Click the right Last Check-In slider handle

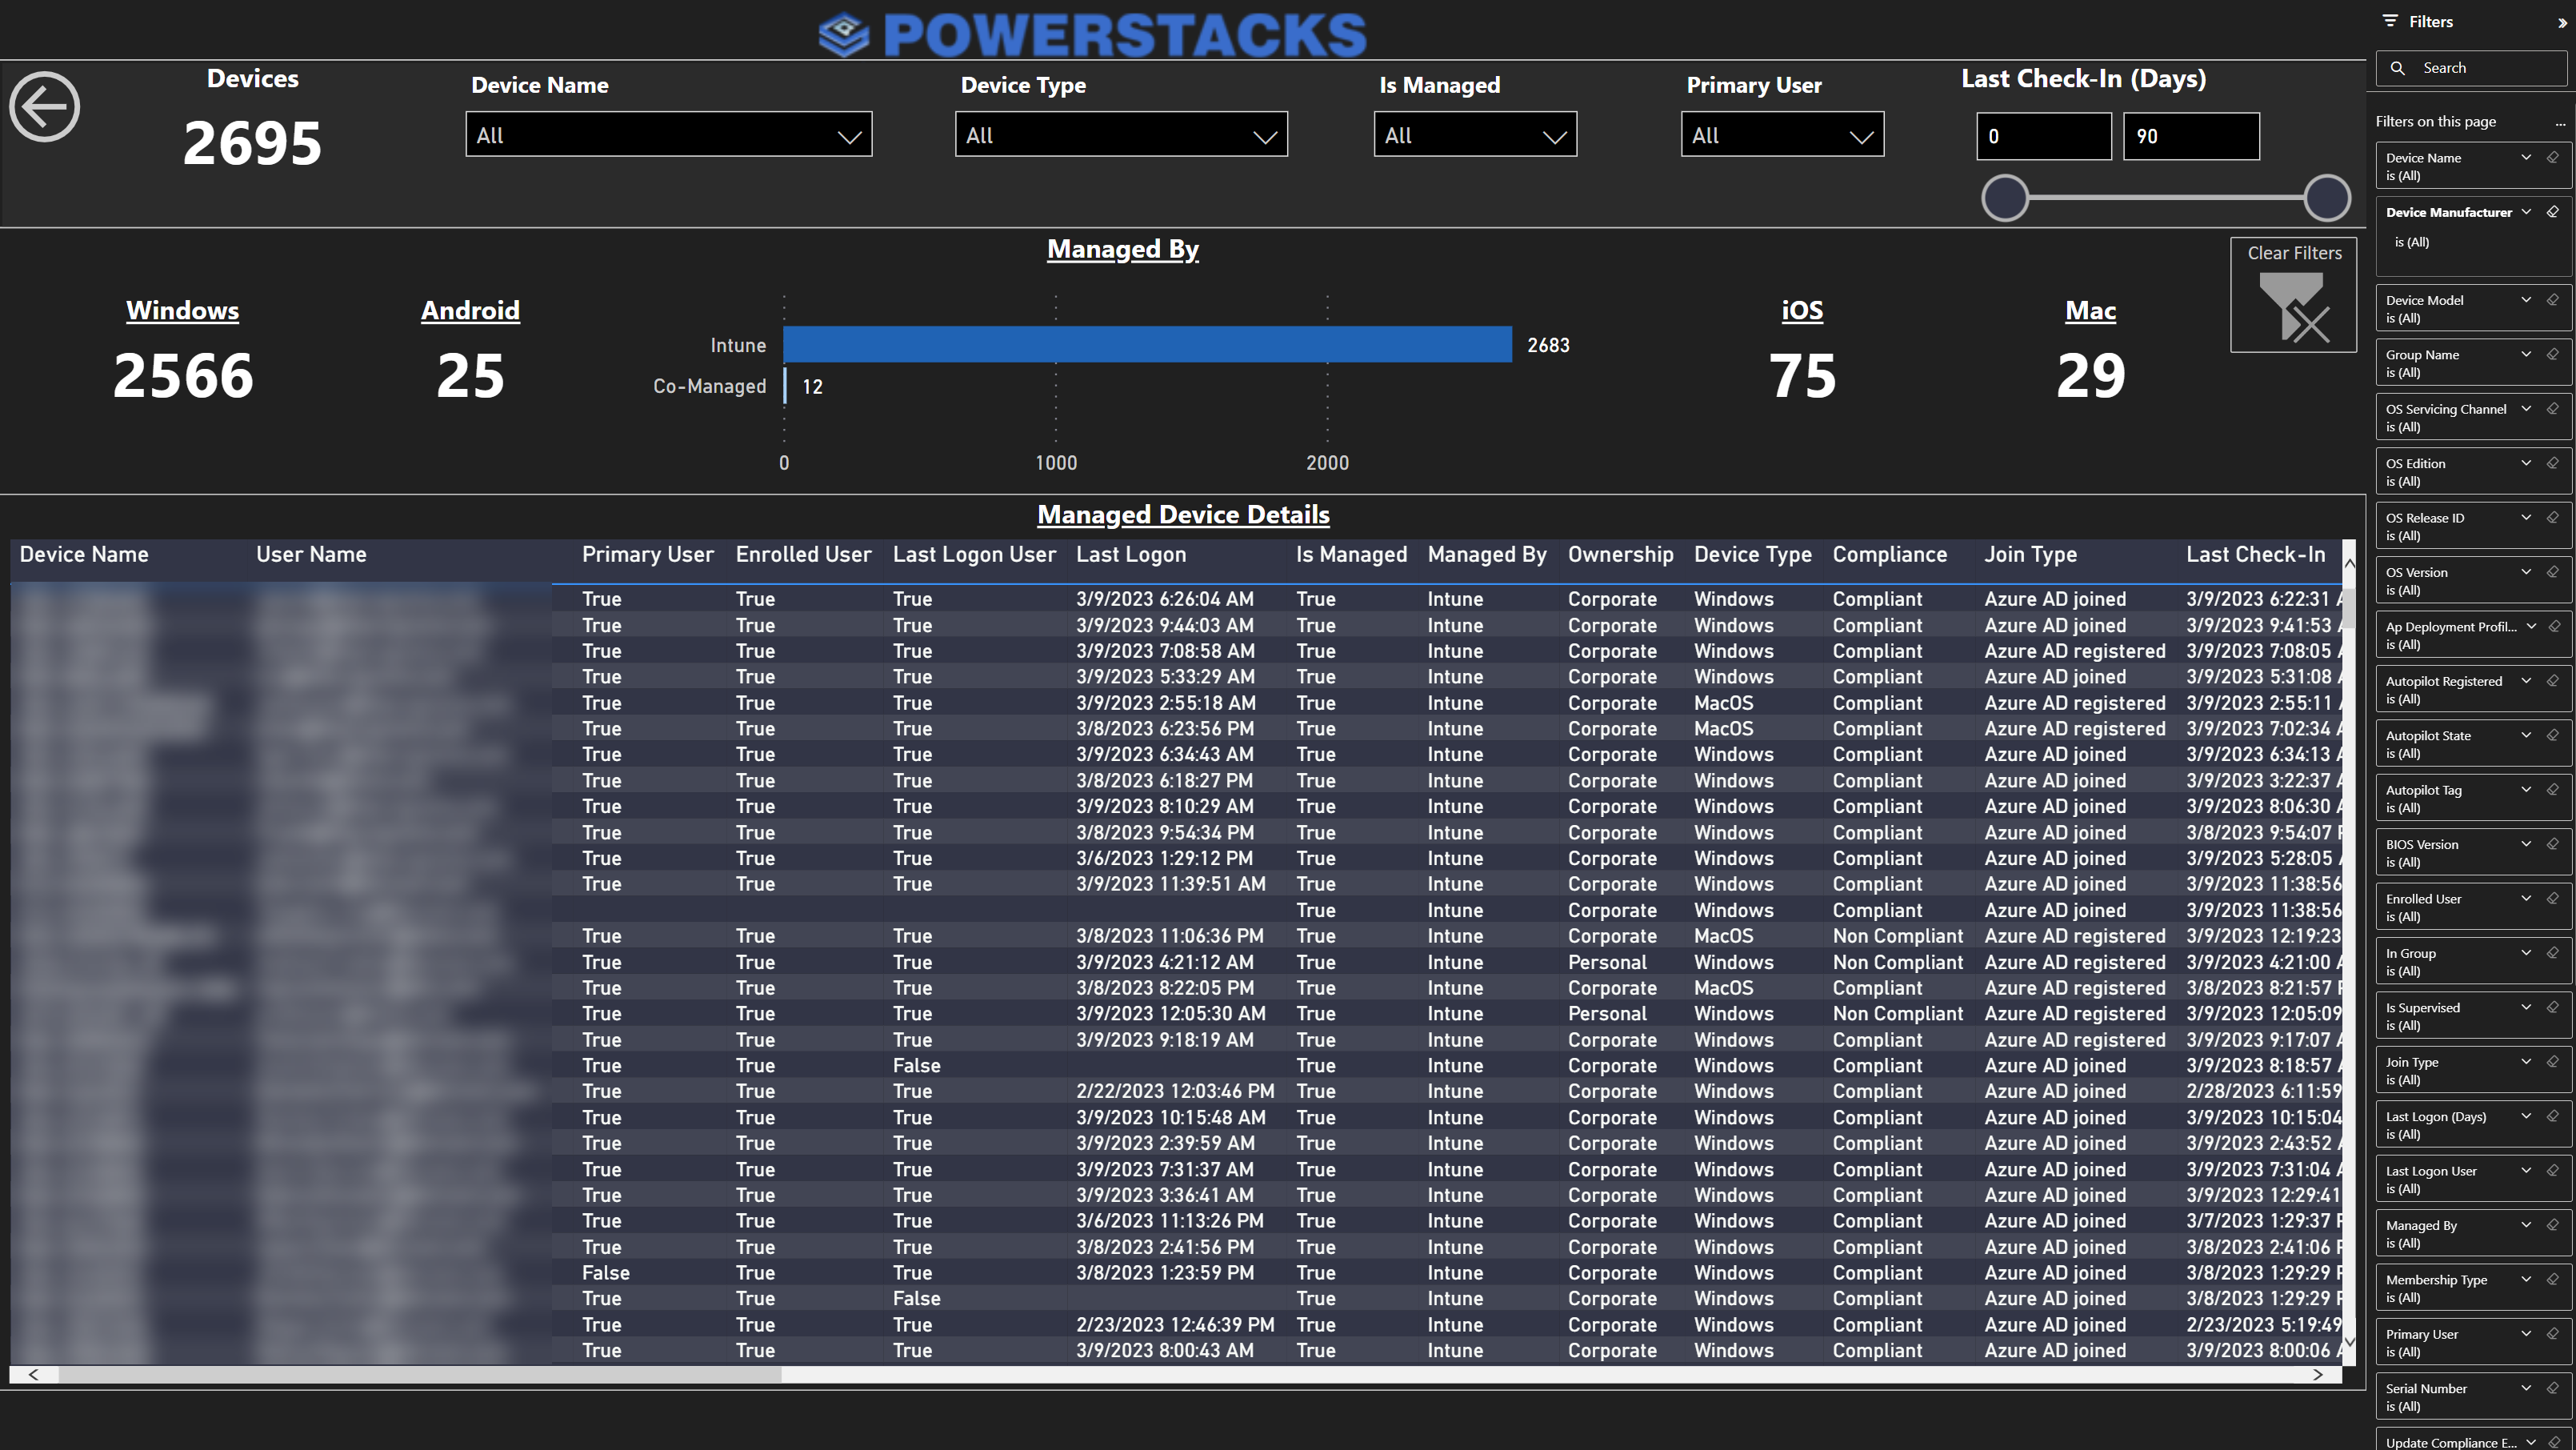coord(2327,198)
